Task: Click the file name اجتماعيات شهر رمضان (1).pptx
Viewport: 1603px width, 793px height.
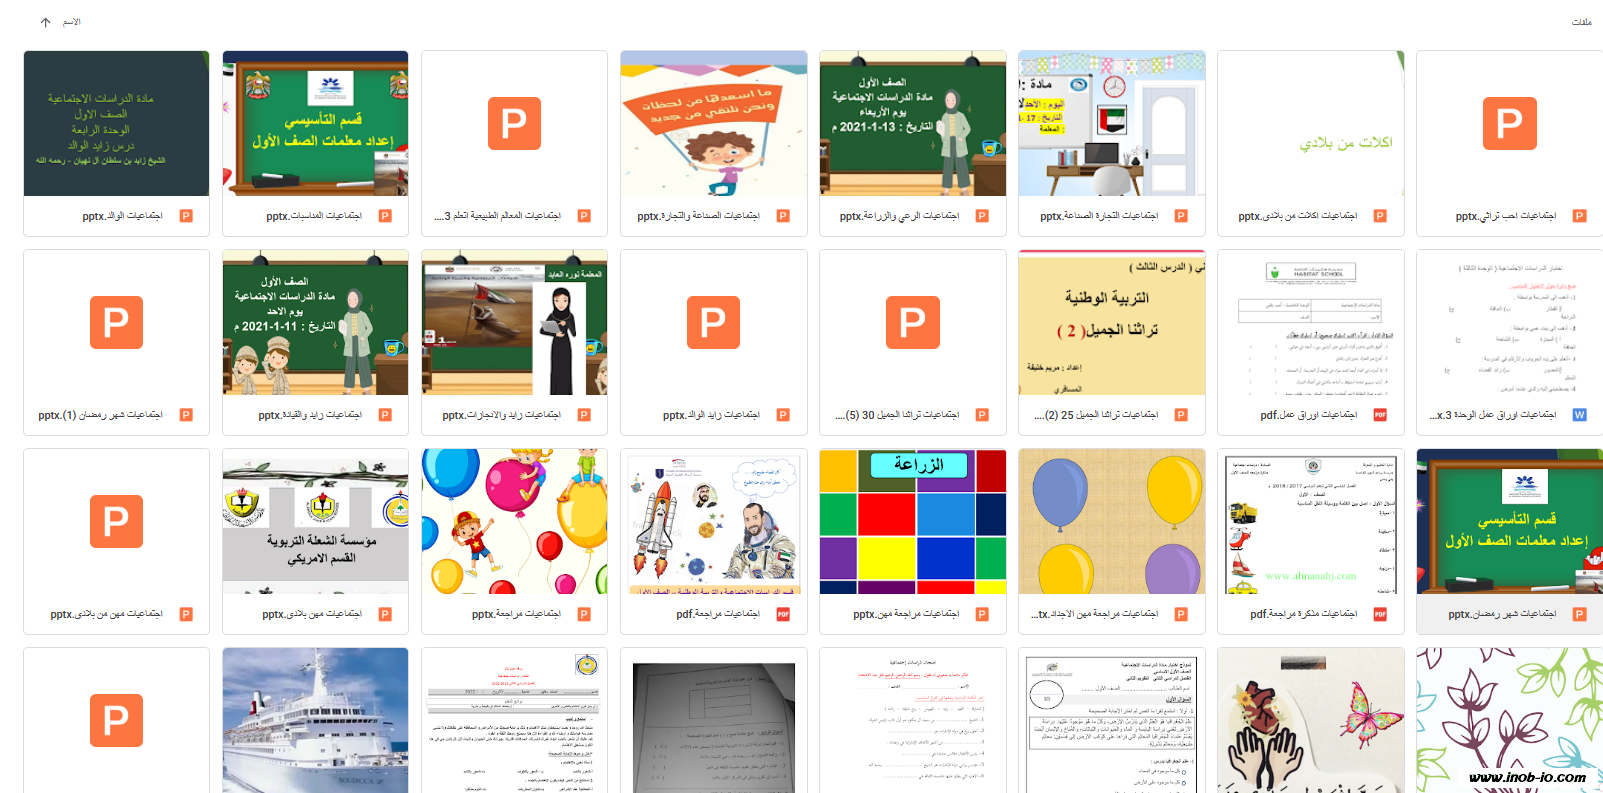Action: [x=100, y=415]
